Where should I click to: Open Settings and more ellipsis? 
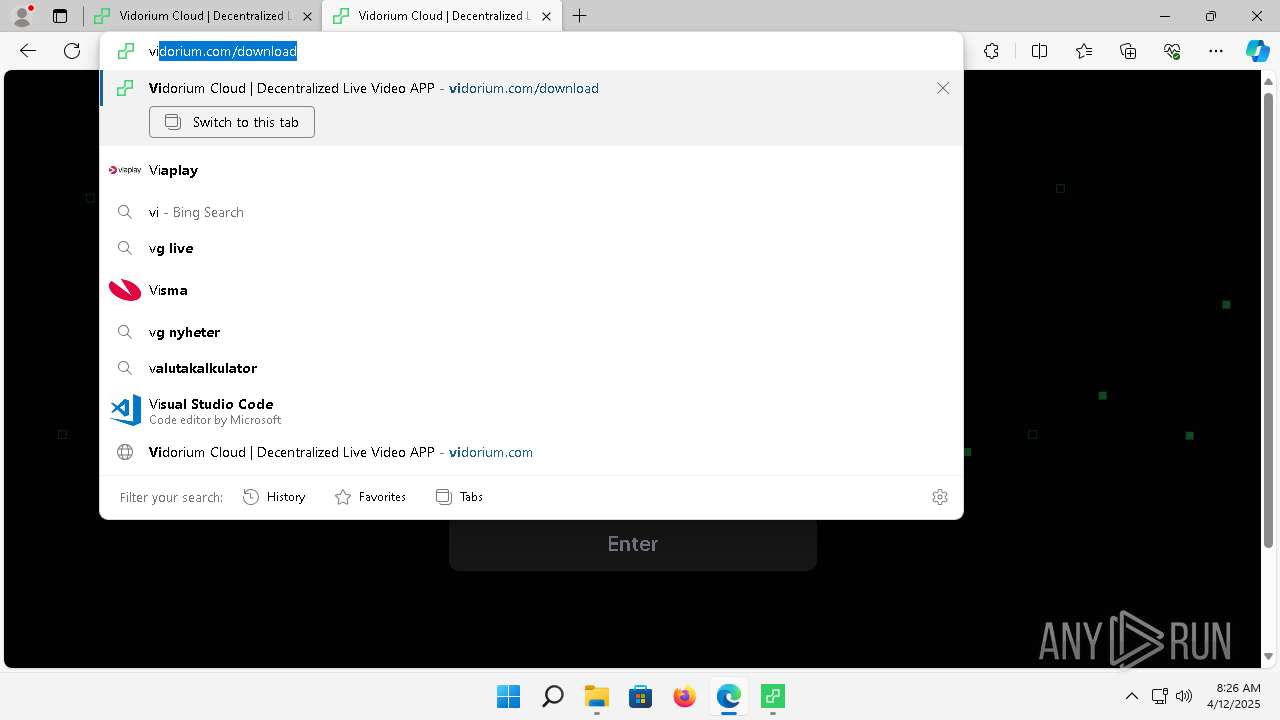(1216, 51)
